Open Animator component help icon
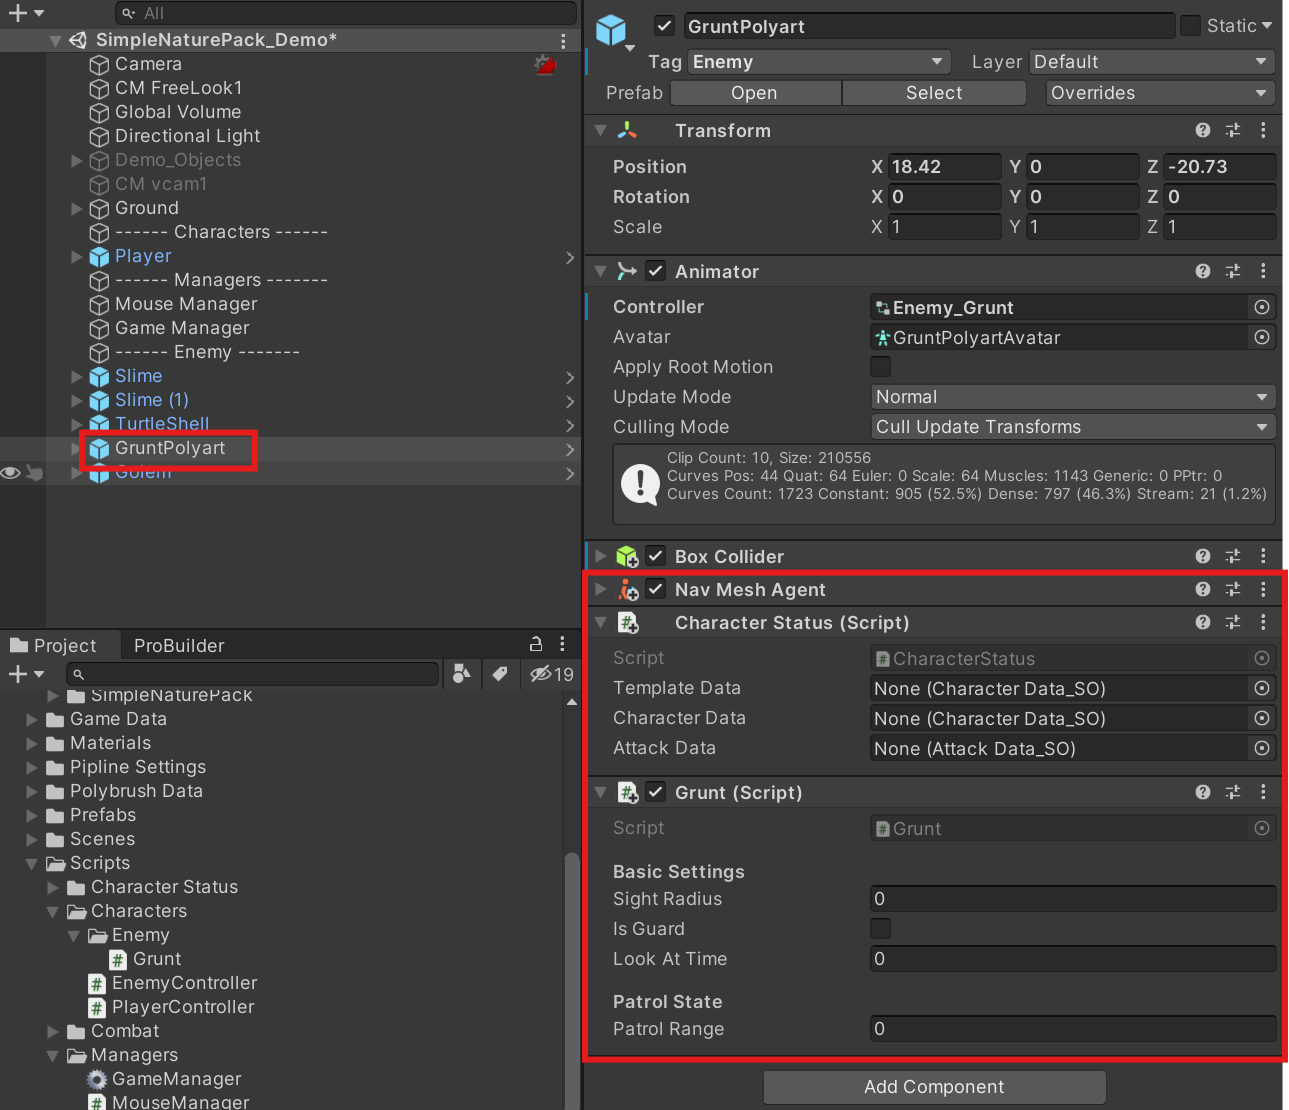Image resolution: width=1289 pixels, height=1110 pixels. point(1203,271)
